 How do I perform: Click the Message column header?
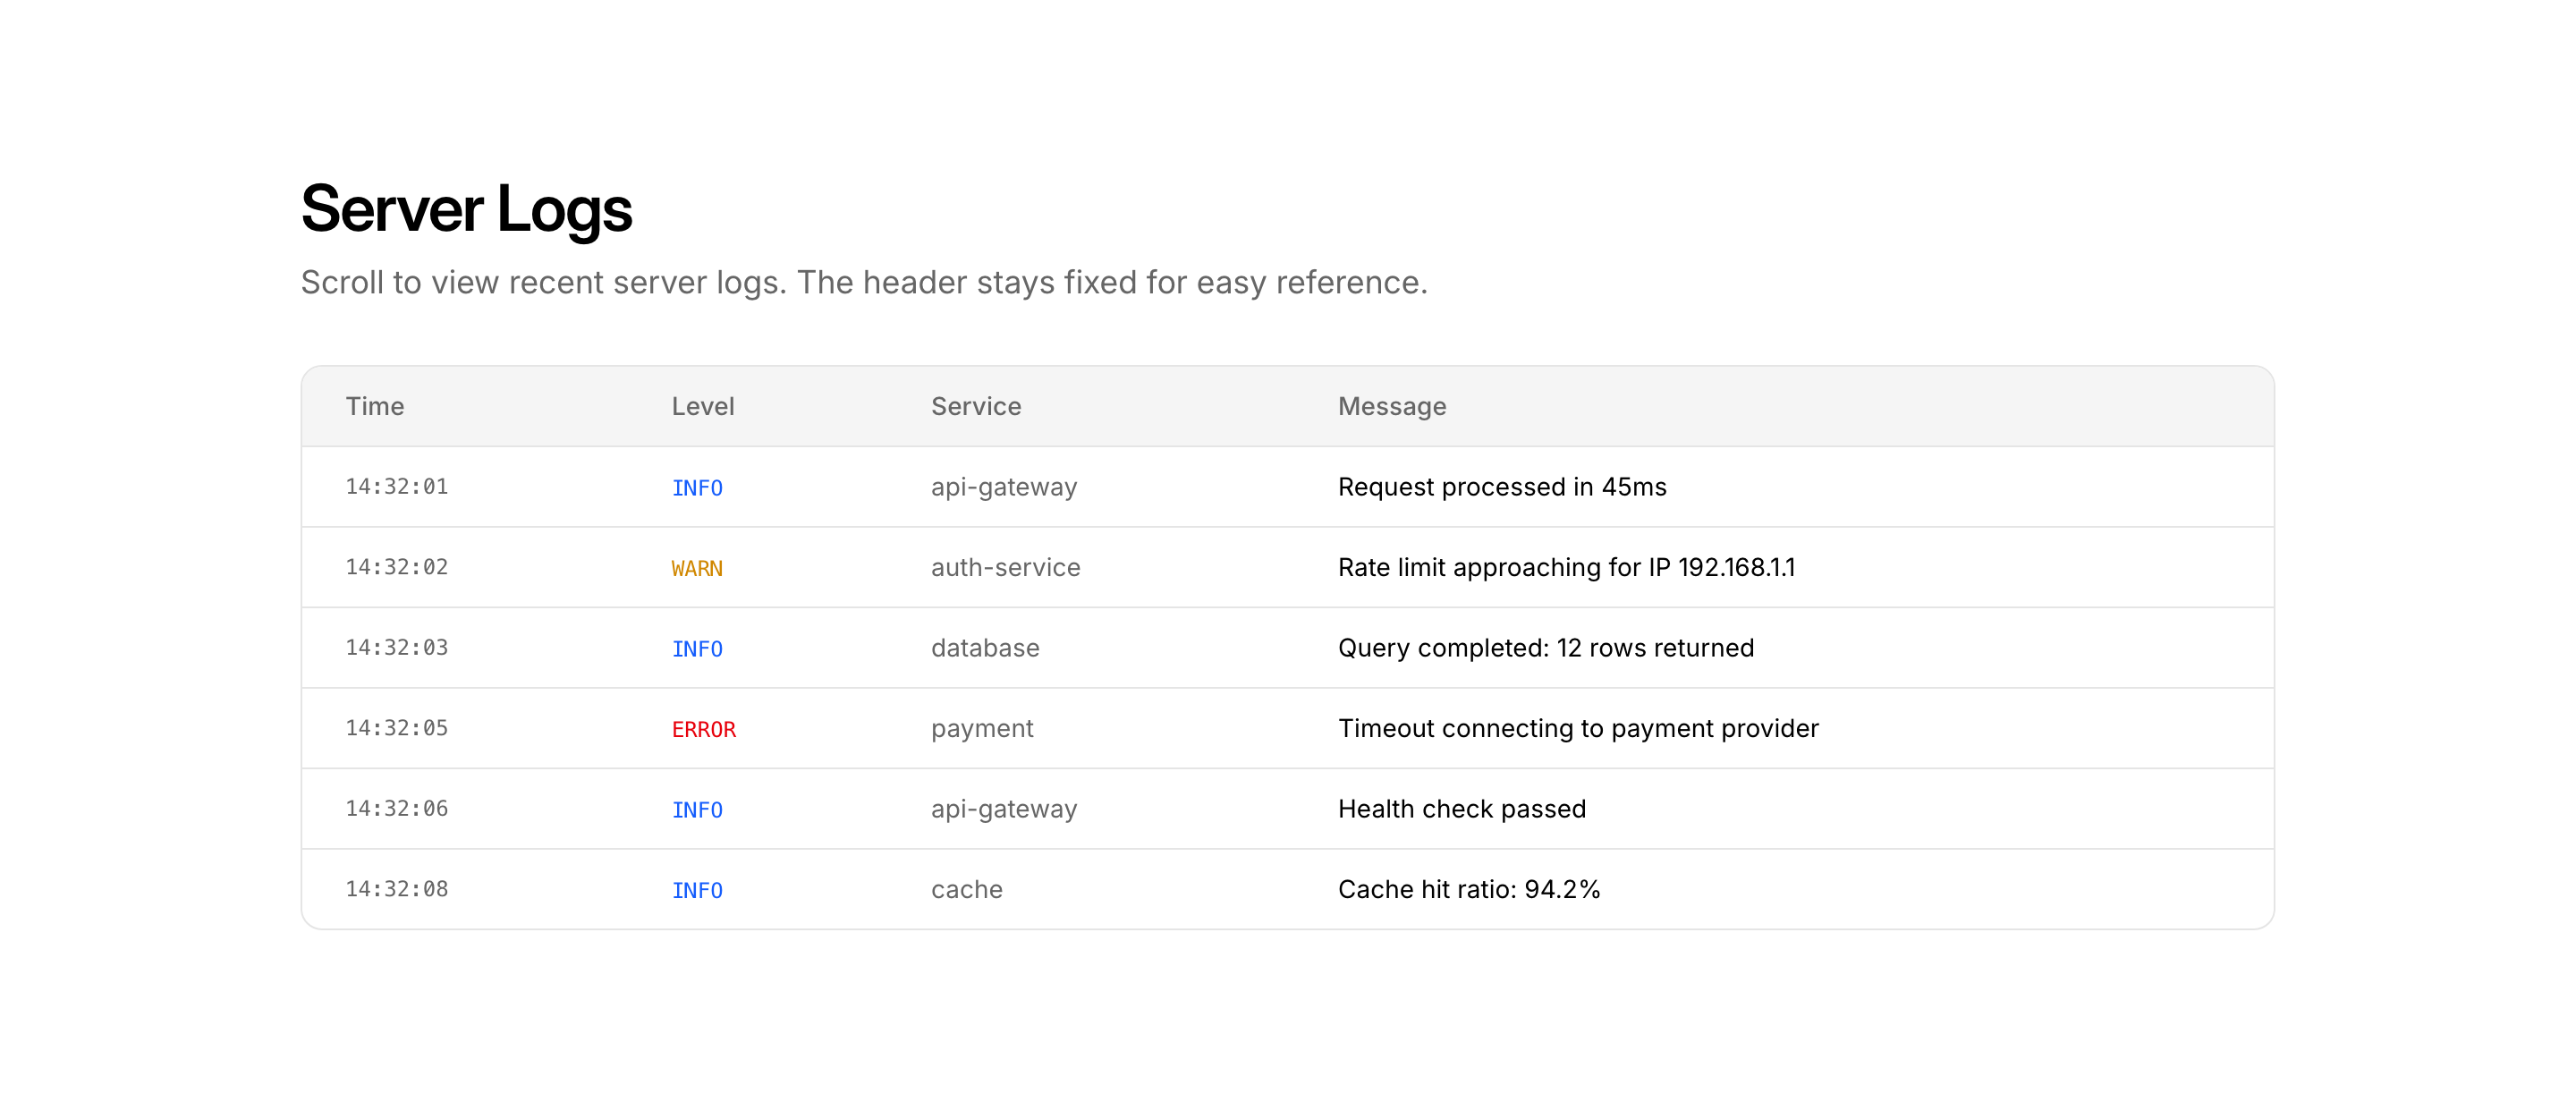pos(1391,406)
